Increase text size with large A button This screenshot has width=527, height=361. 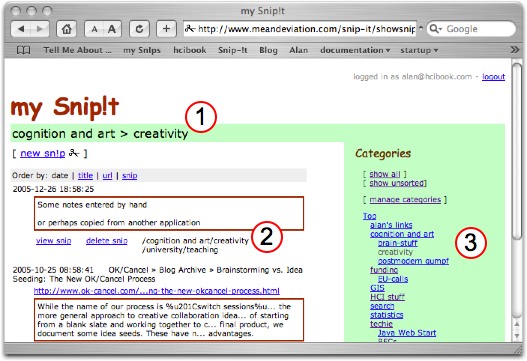(112, 29)
